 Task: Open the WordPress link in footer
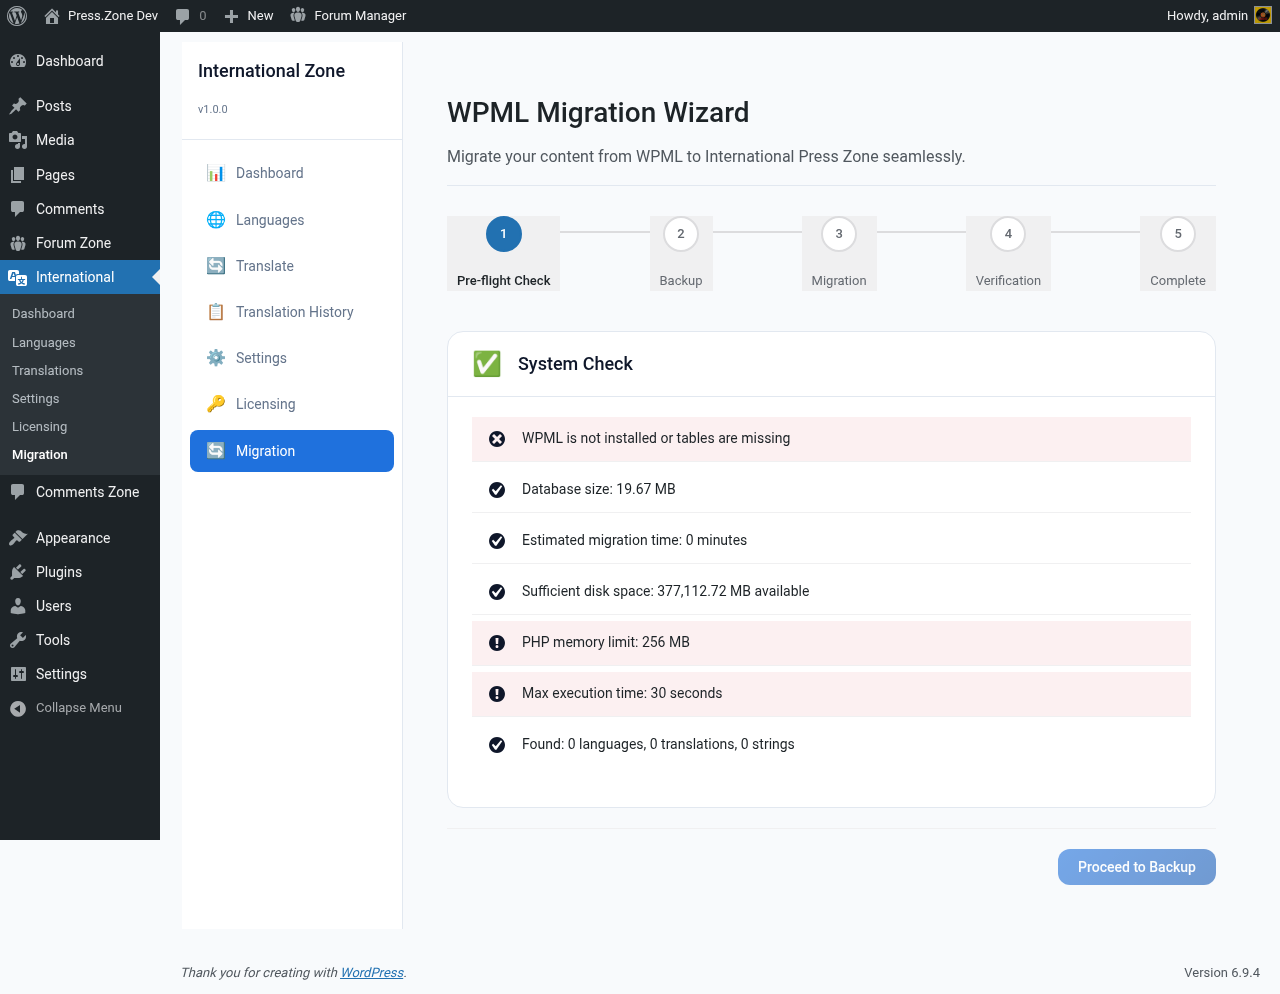pos(372,973)
